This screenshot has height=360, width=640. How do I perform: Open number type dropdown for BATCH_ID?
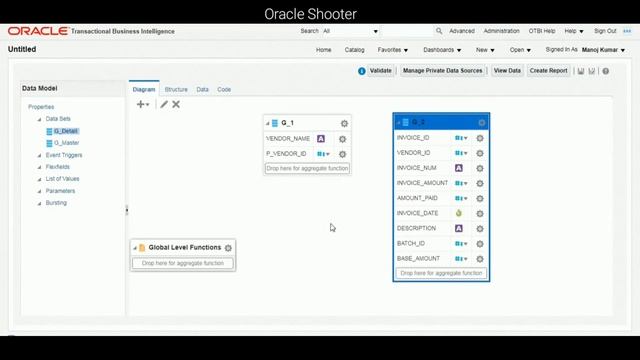(x=461, y=244)
